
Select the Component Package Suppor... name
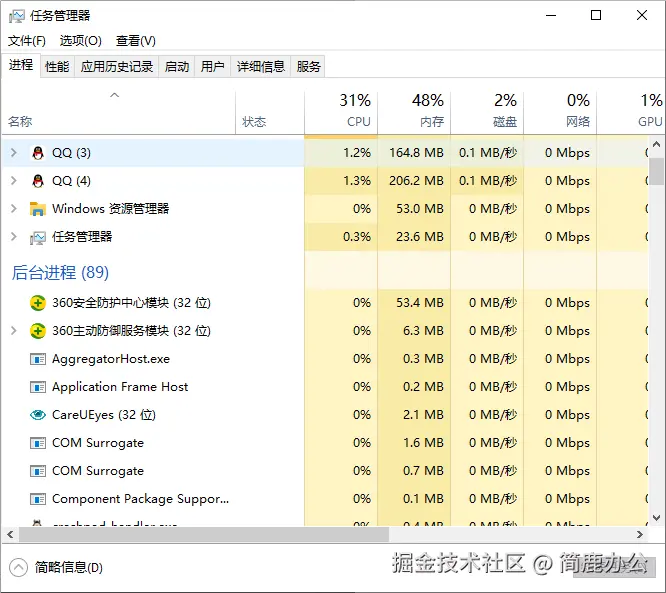click(x=141, y=499)
